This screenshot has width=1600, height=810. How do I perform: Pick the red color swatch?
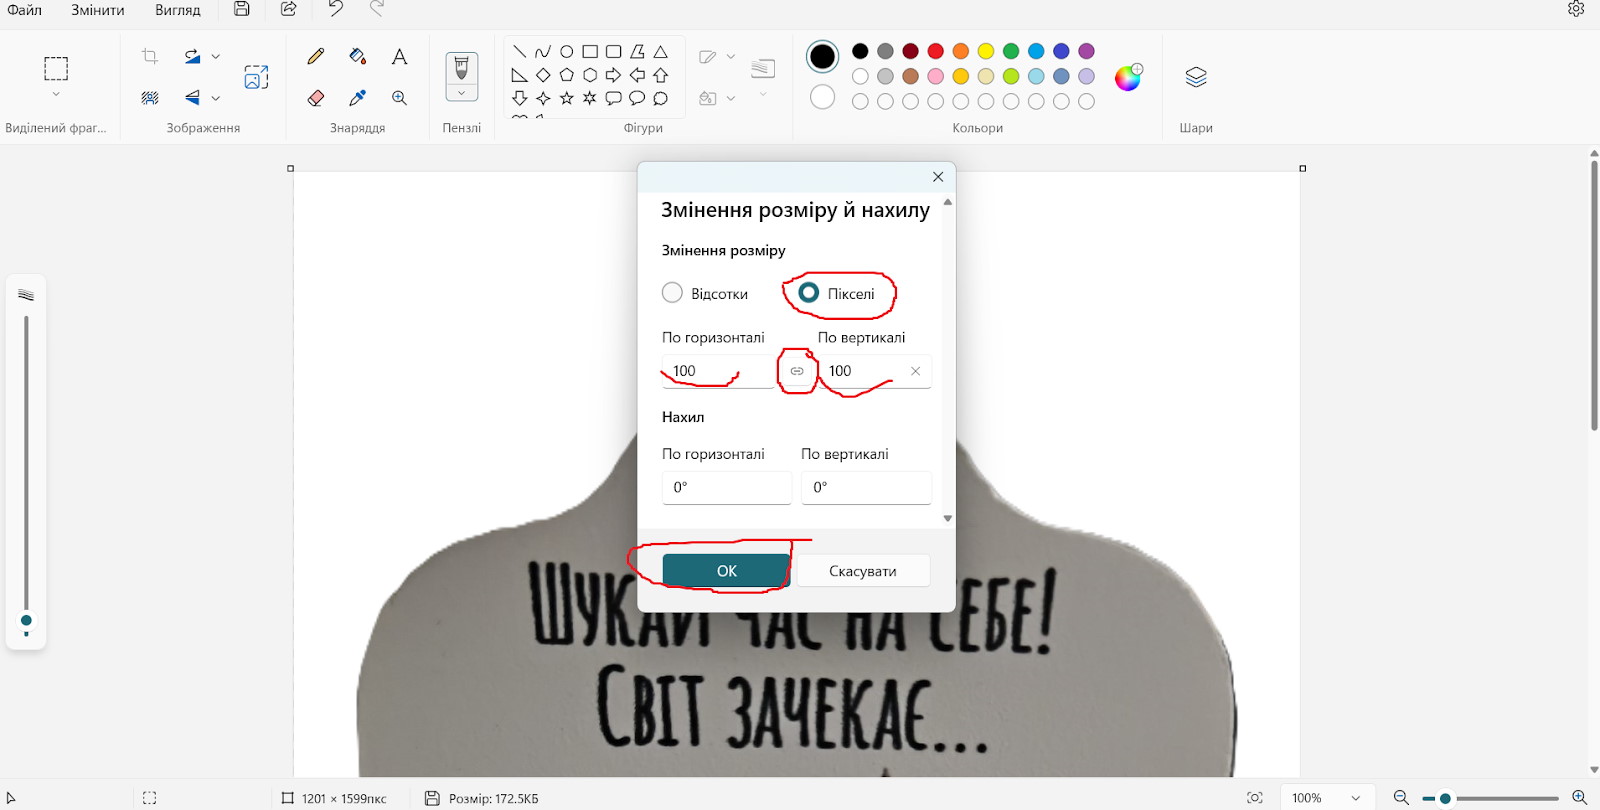pyautogui.click(x=936, y=51)
